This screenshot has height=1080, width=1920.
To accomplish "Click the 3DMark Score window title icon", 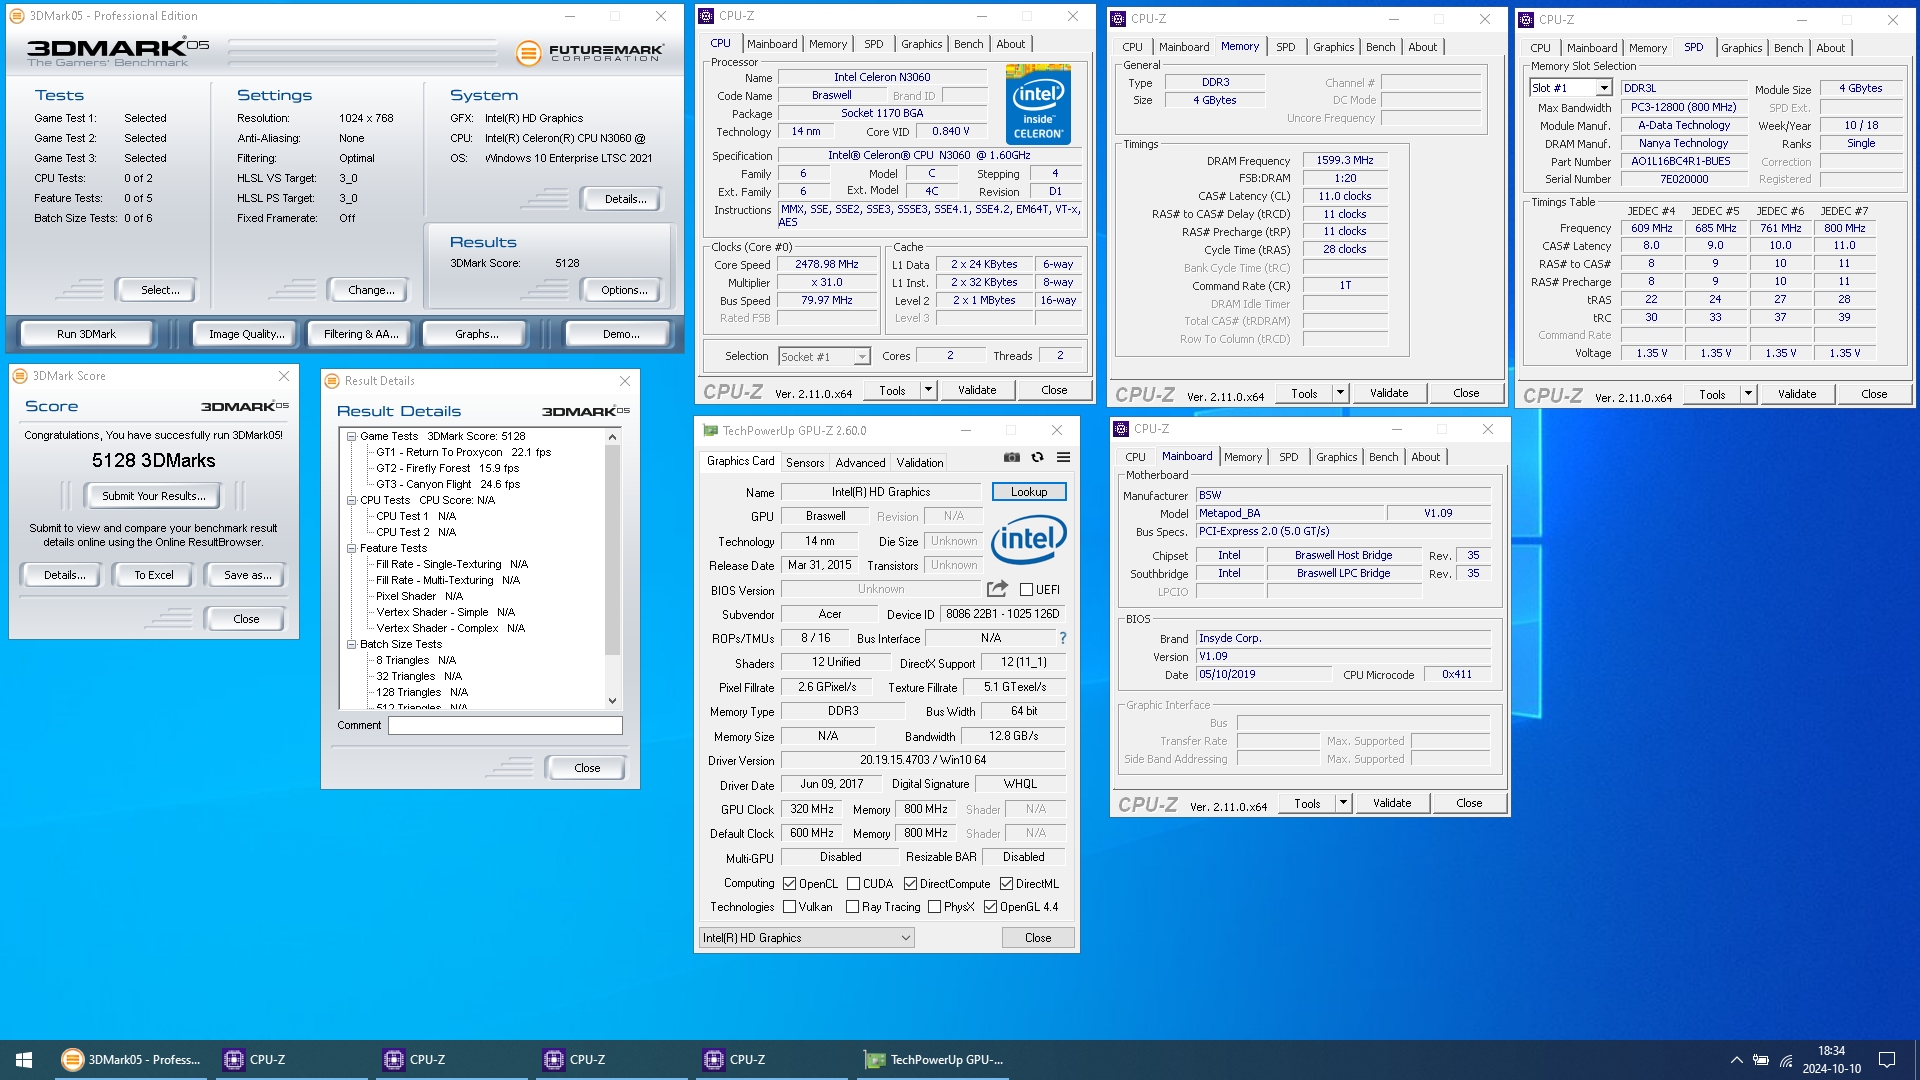I will coord(20,376).
